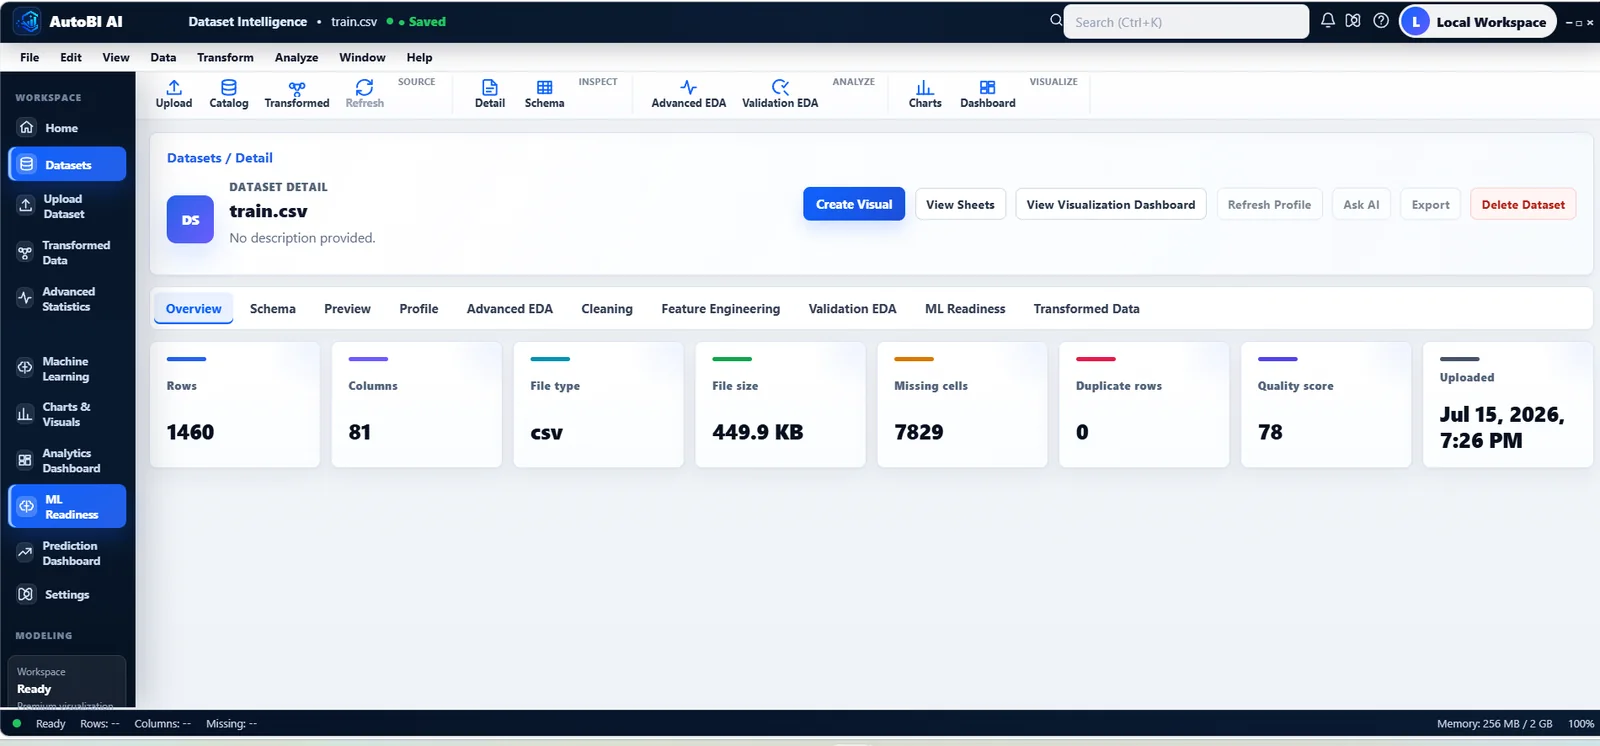This screenshot has height=746, width=1600.
Task: Switch to the Advanced EDA tab
Action: (x=510, y=309)
